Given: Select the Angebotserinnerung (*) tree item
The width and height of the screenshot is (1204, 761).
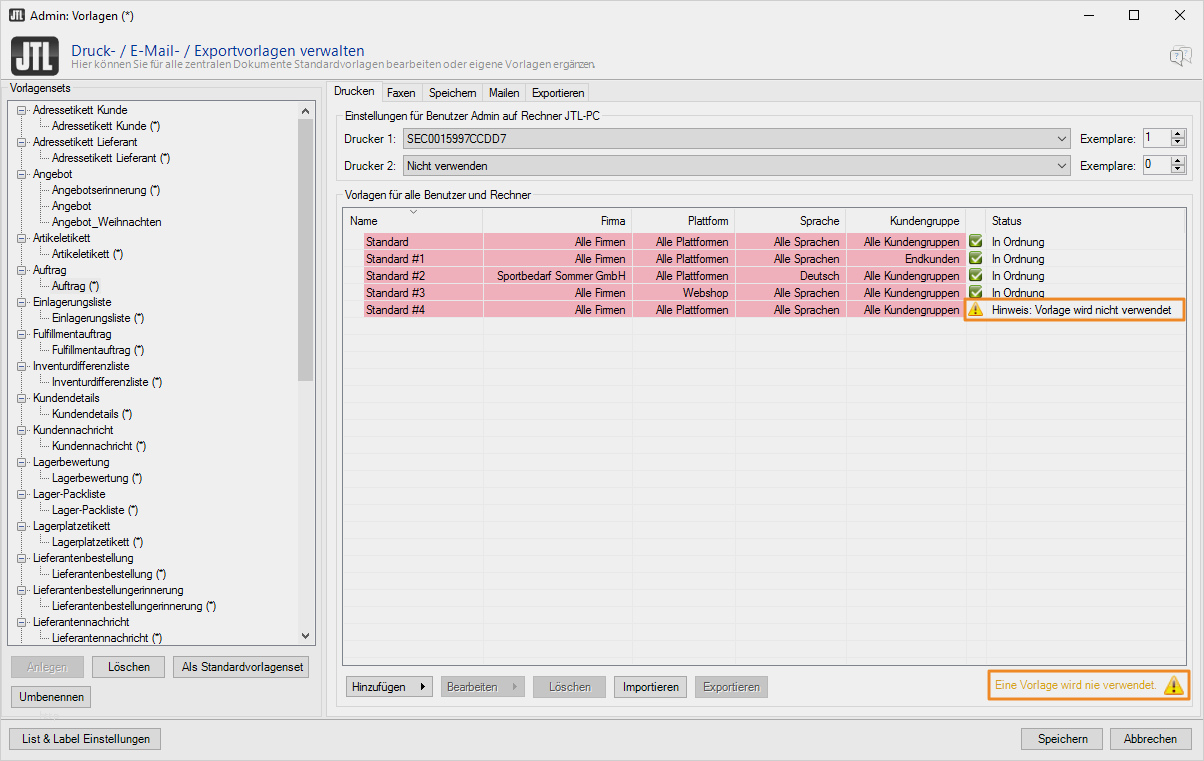Looking at the screenshot, I should tap(106, 190).
